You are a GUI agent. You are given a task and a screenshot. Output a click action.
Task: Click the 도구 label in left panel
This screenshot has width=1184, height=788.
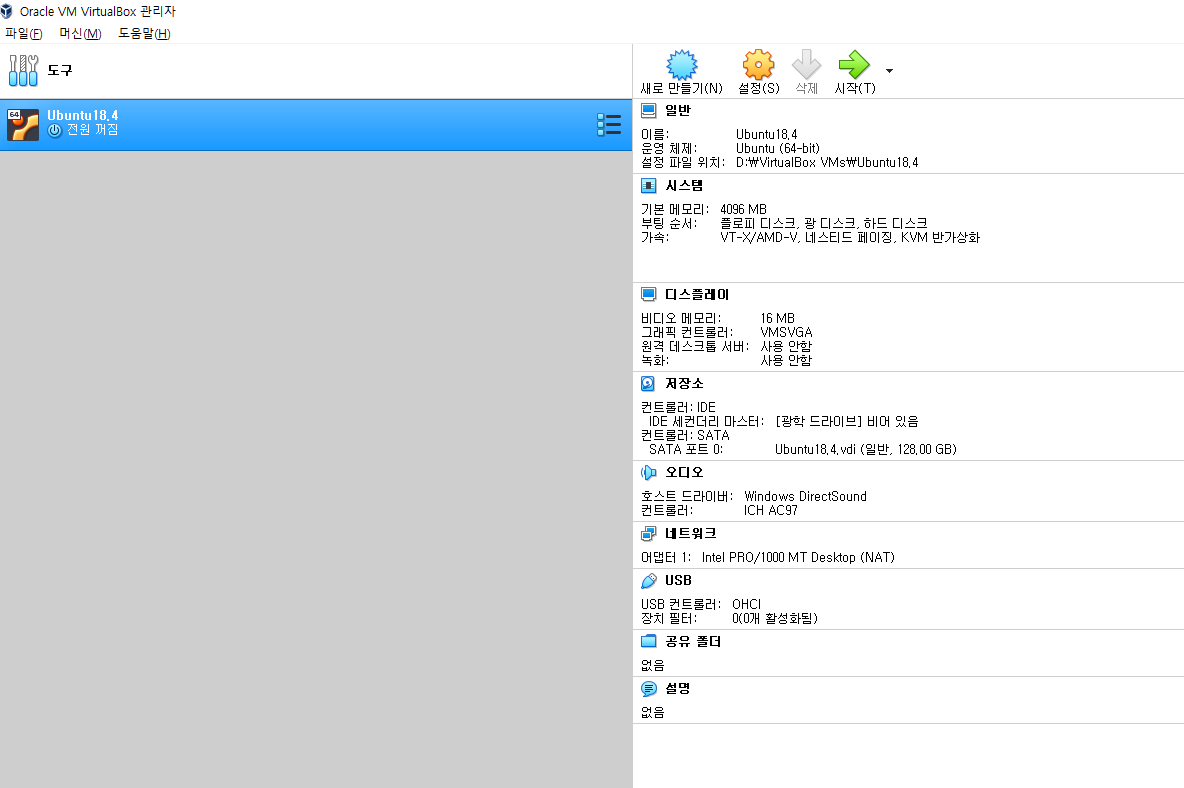pos(60,70)
